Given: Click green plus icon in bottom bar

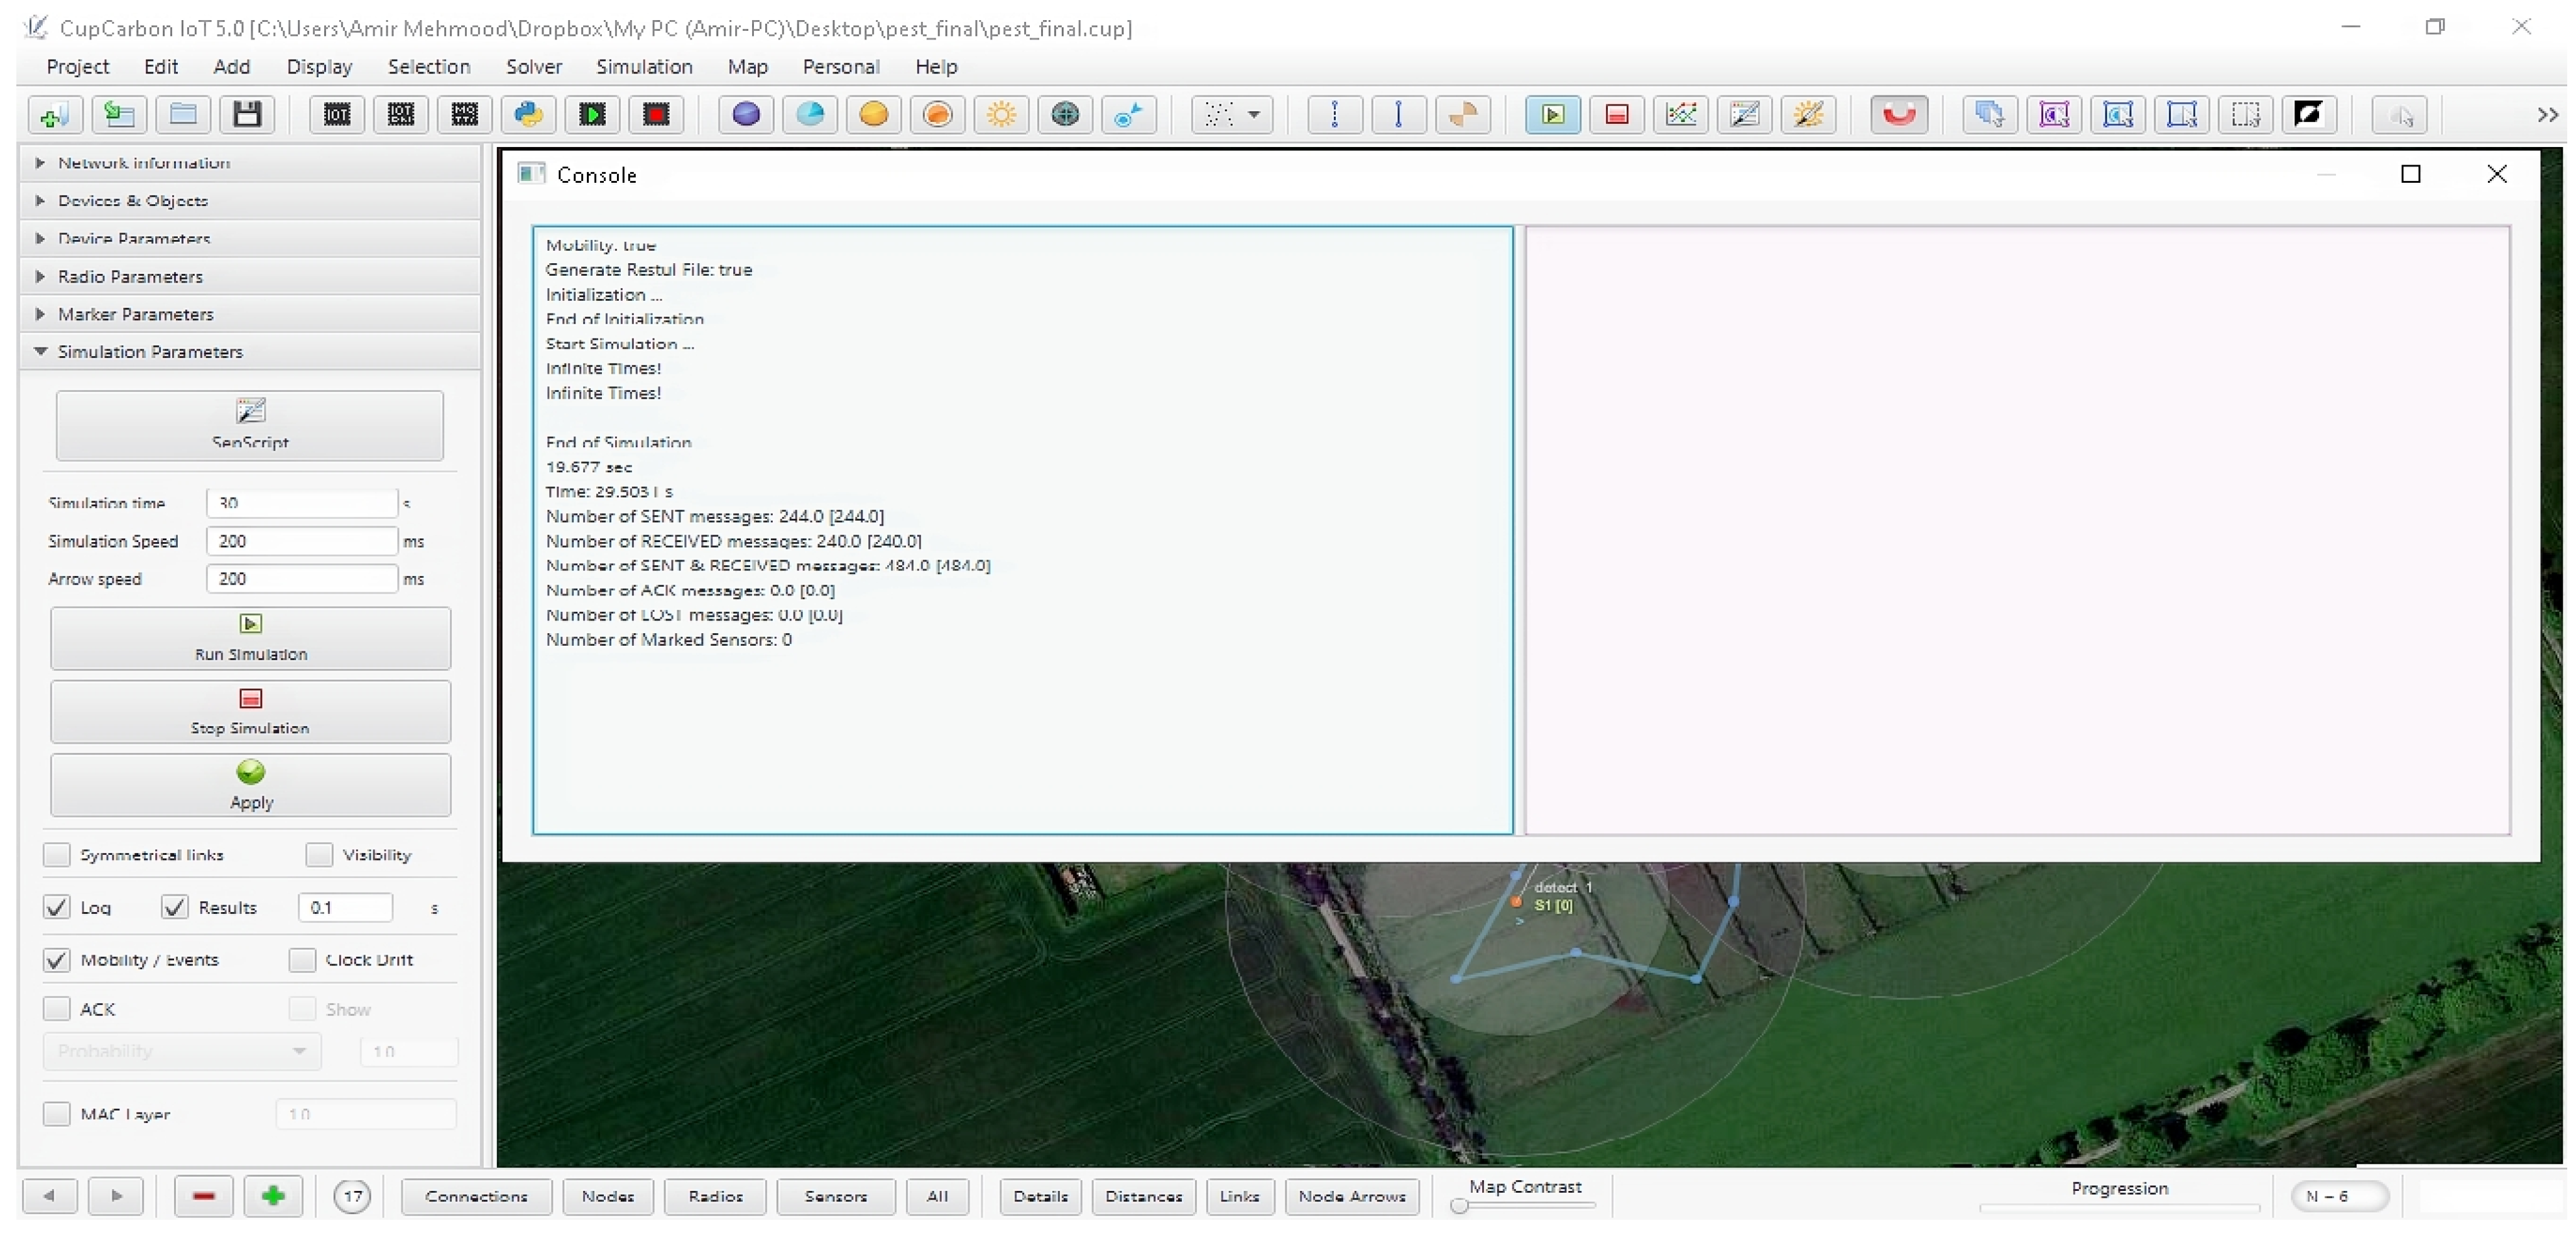Looking at the screenshot, I should (x=273, y=1196).
